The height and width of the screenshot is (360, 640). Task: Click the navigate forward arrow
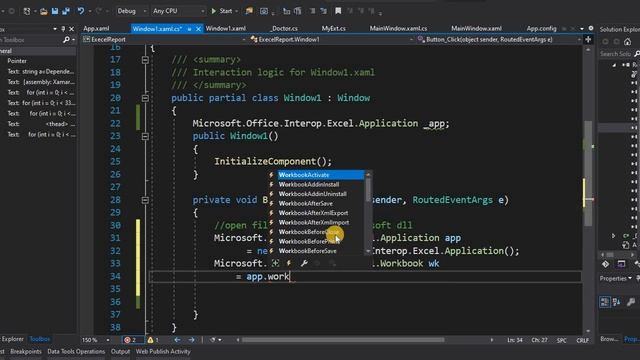[191, 340]
